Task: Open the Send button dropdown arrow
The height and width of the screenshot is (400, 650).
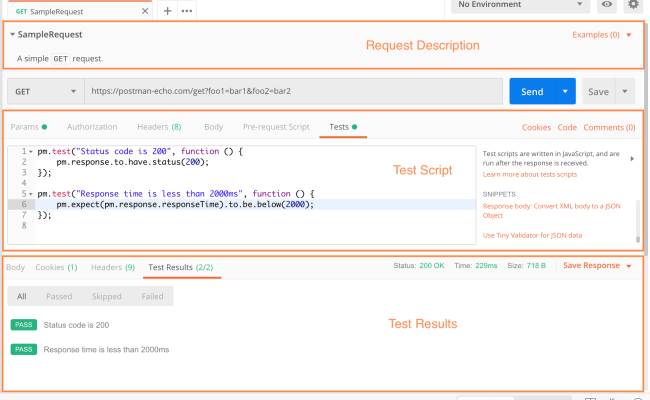Action: [x=565, y=92]
